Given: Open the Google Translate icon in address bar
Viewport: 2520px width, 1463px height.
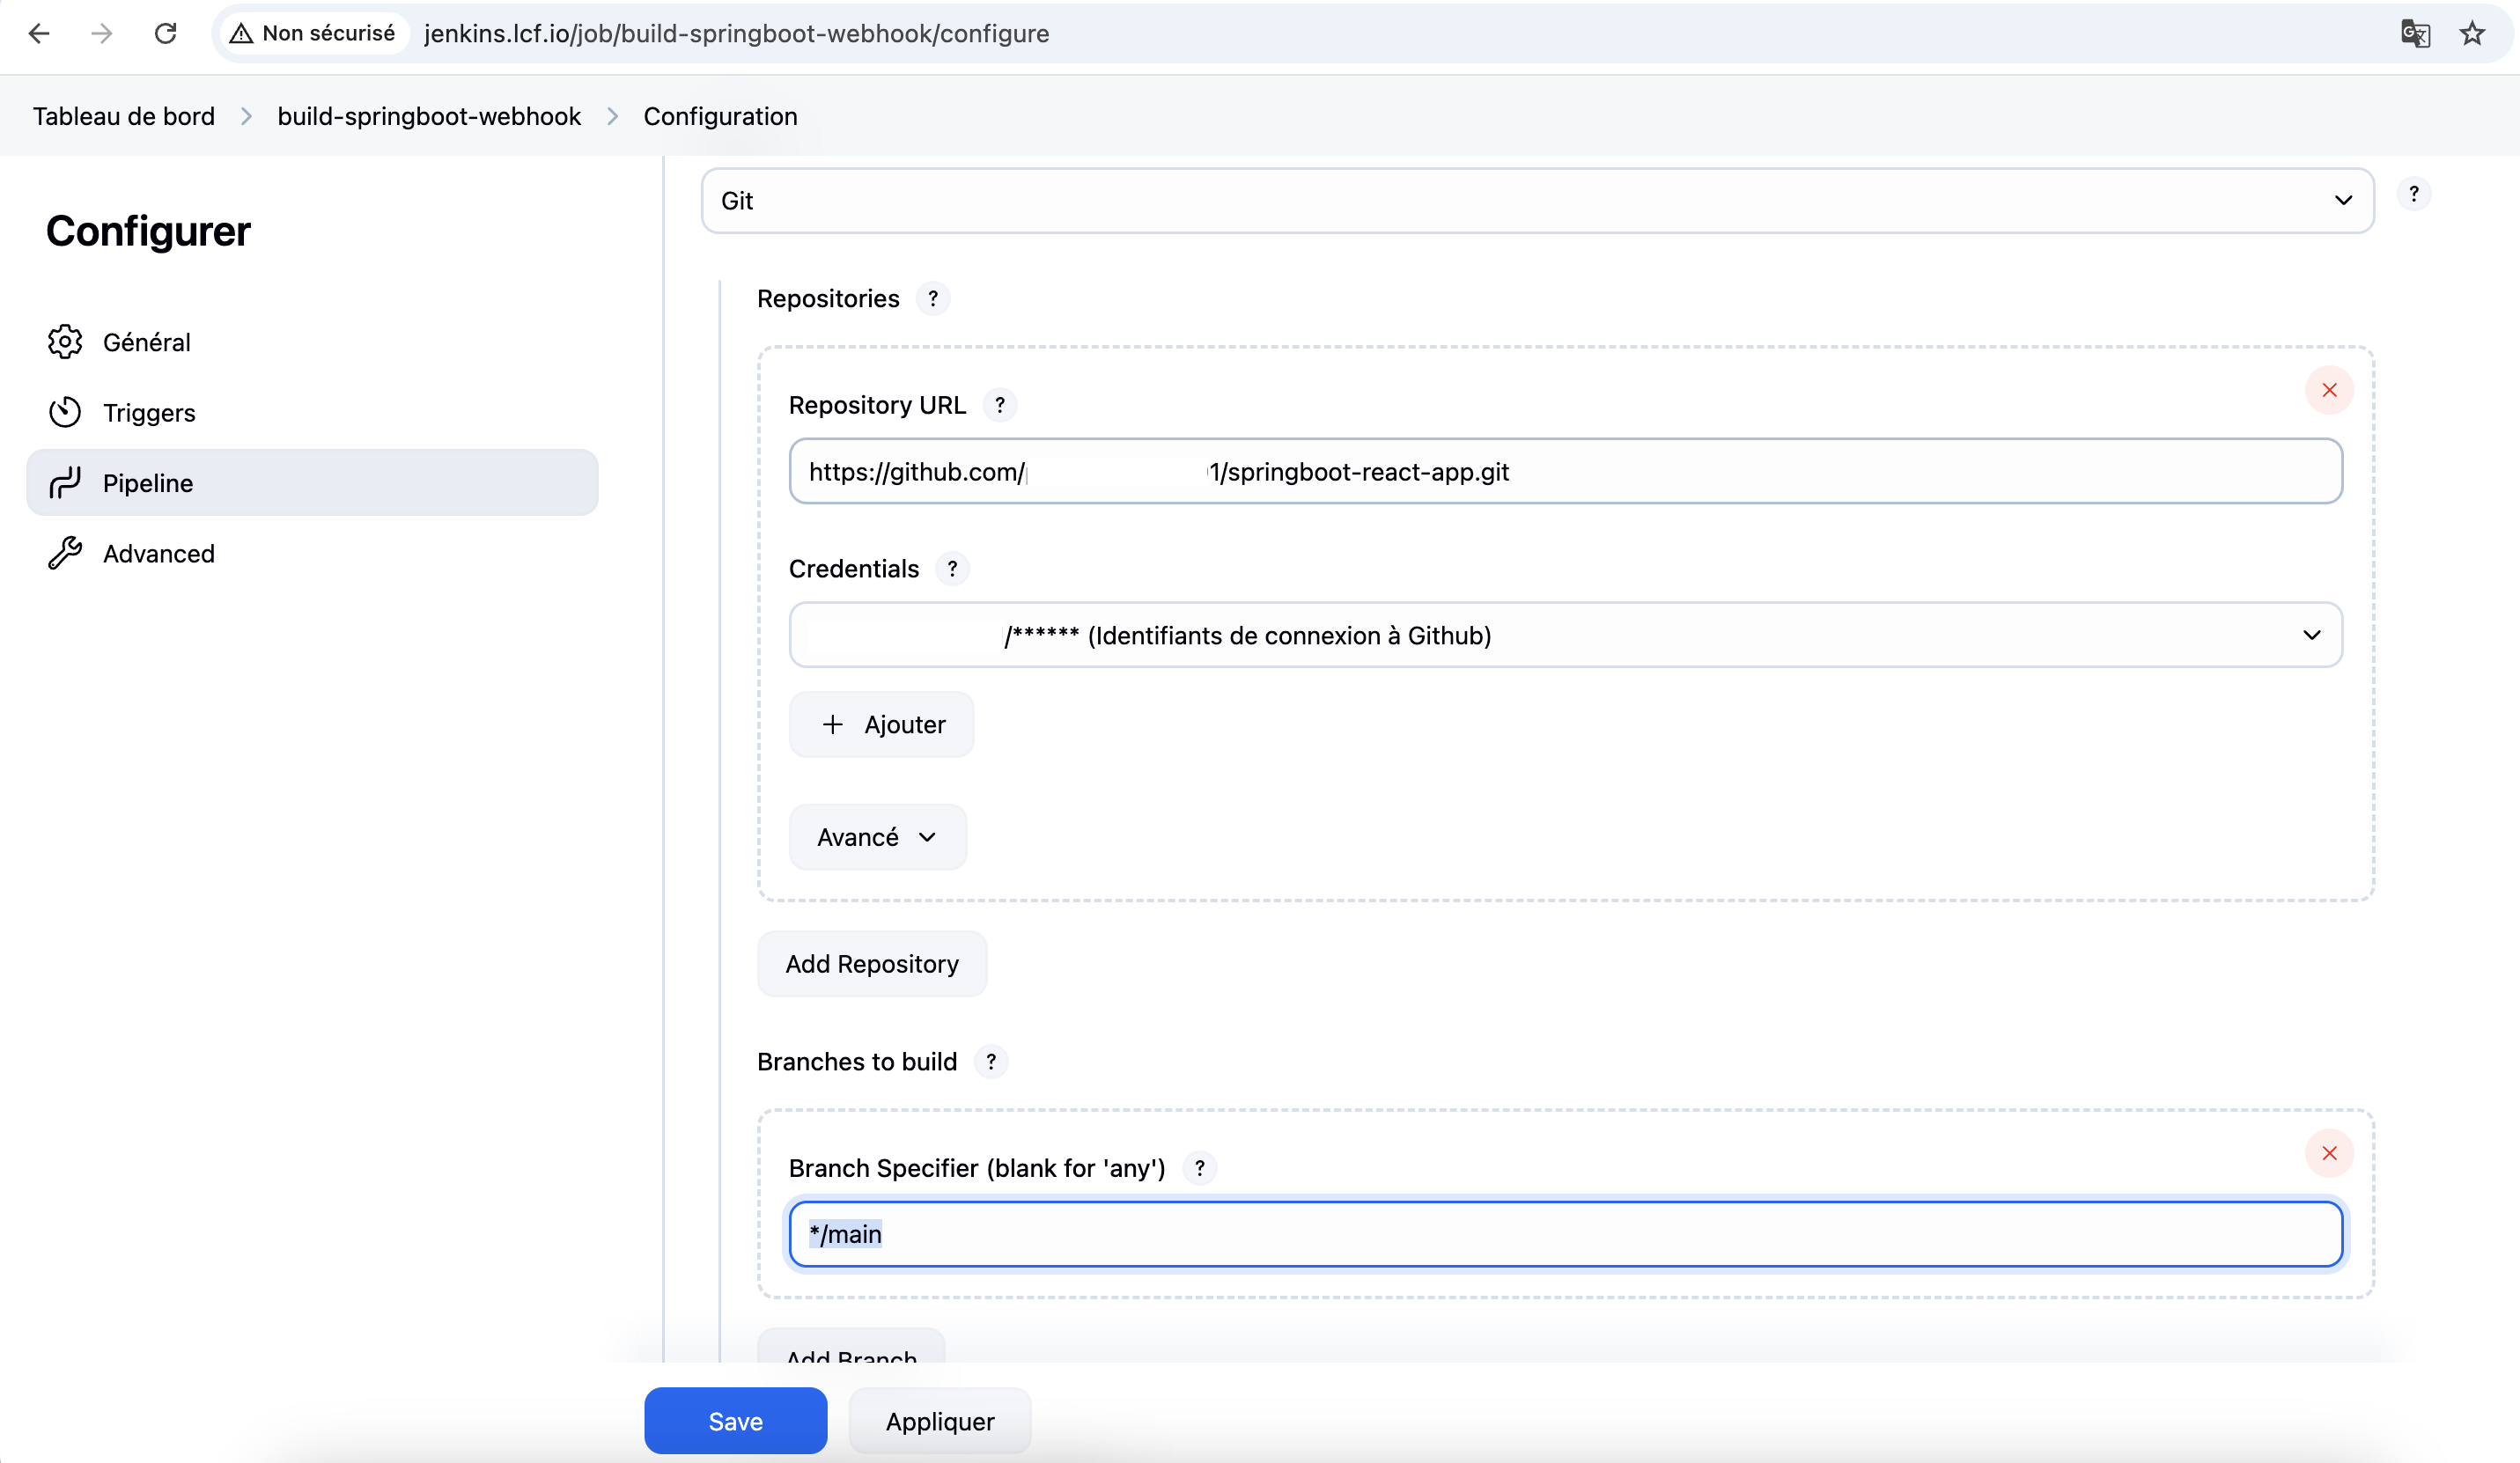Looking at the screenshot, I should coord(2415,33).
